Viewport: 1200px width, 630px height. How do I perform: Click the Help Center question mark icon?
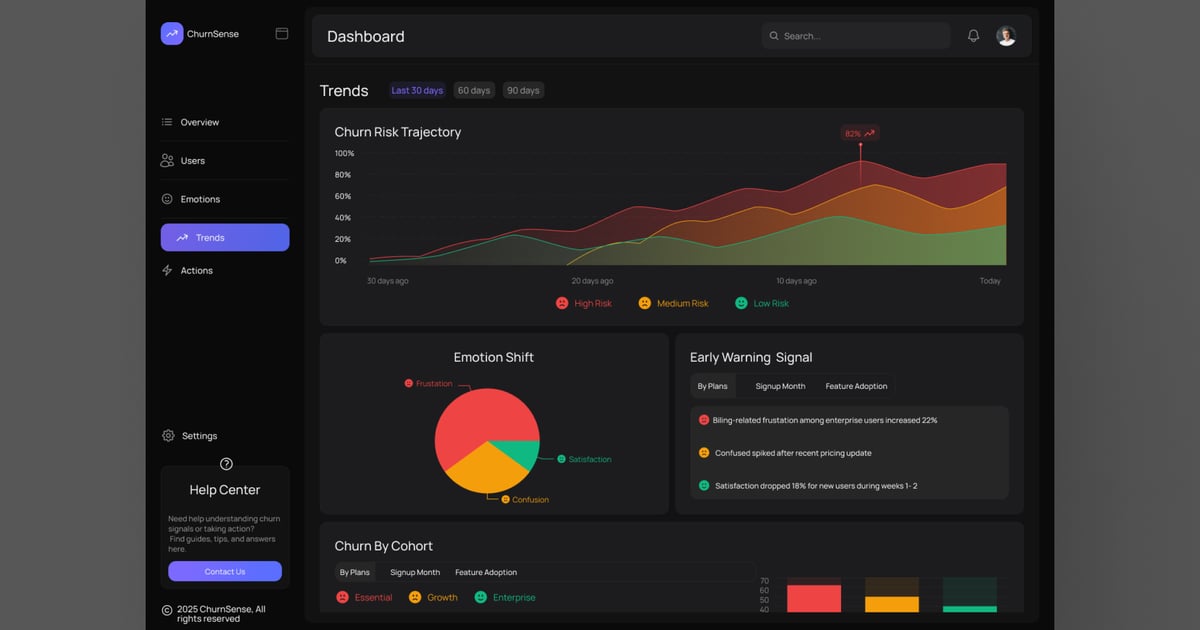point(226,464)
